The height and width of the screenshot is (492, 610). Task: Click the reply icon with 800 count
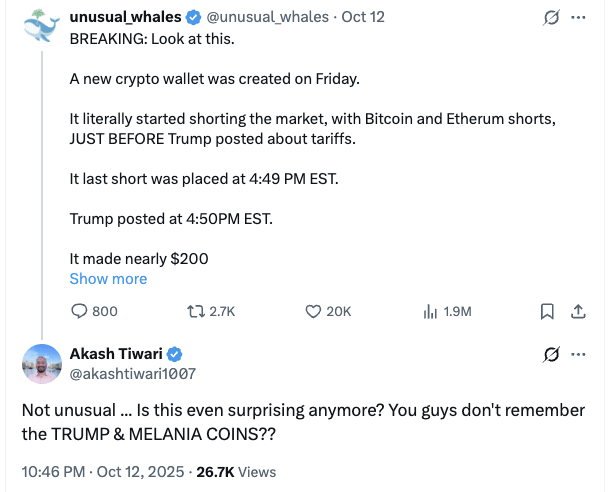click(x=80, y=311)
